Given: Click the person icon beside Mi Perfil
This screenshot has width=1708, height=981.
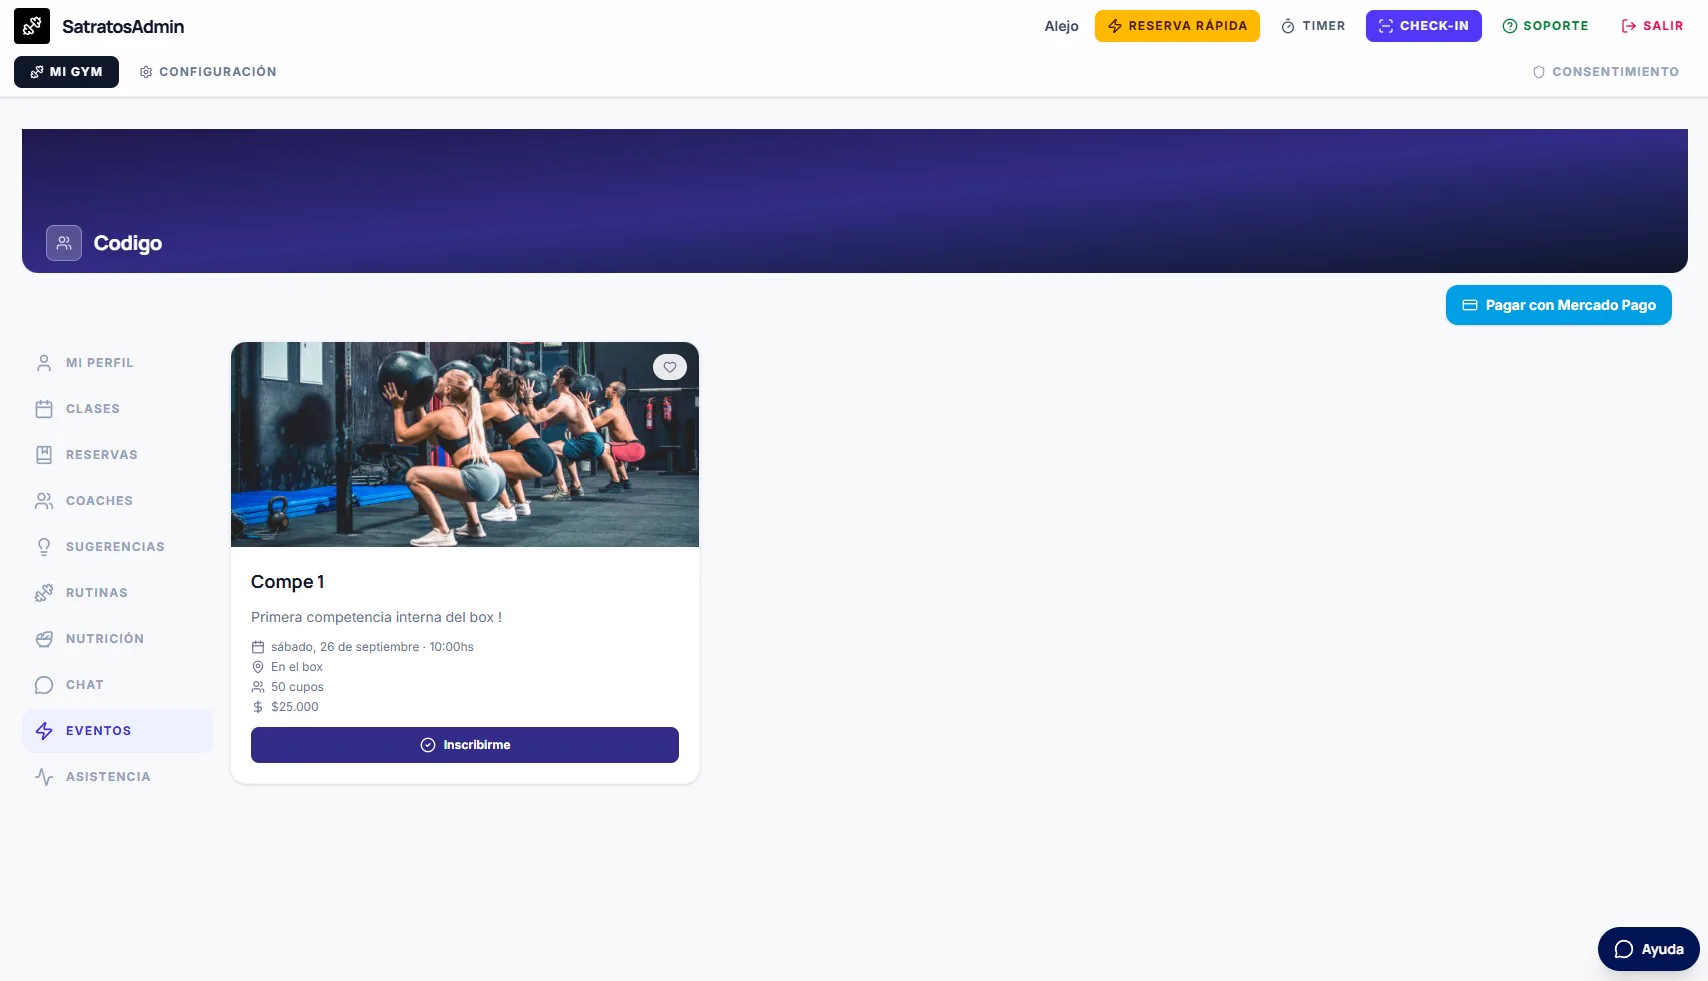Looking at the screenshot, I should point(44,363).
